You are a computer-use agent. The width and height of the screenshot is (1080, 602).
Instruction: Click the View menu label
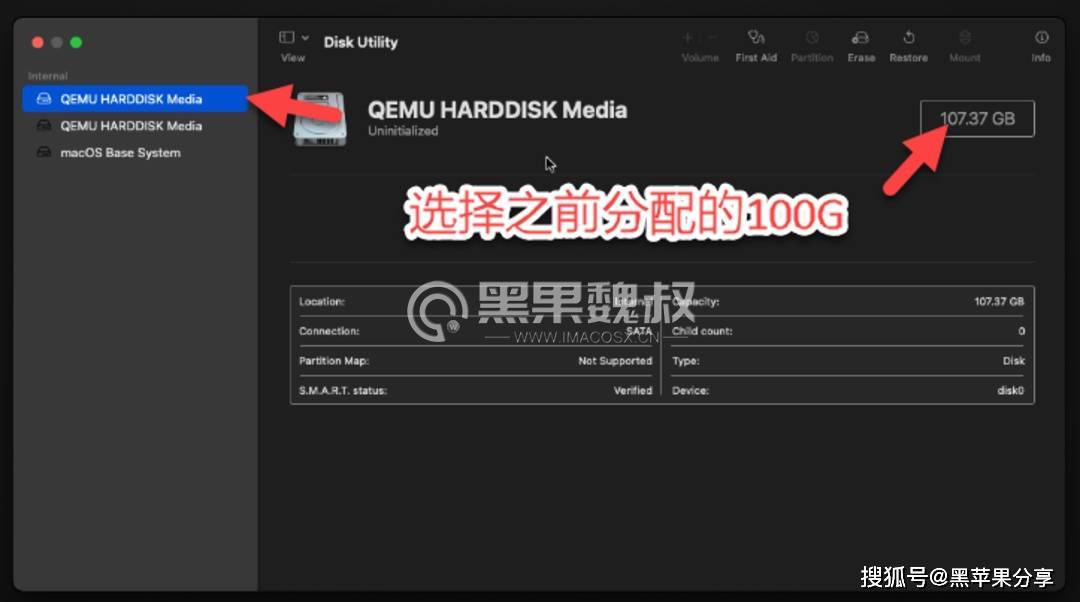[x=292, y=57]
